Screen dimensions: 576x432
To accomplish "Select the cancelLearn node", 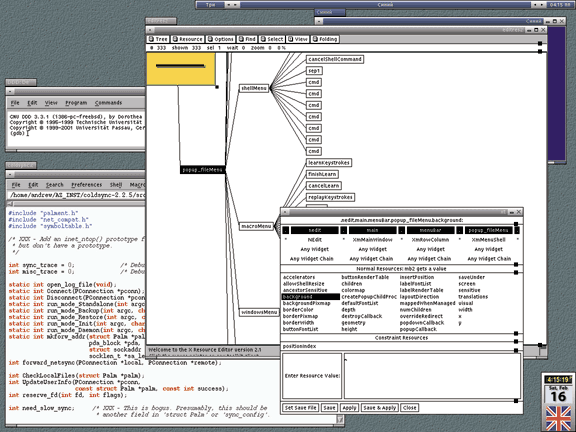I will 324,186.
